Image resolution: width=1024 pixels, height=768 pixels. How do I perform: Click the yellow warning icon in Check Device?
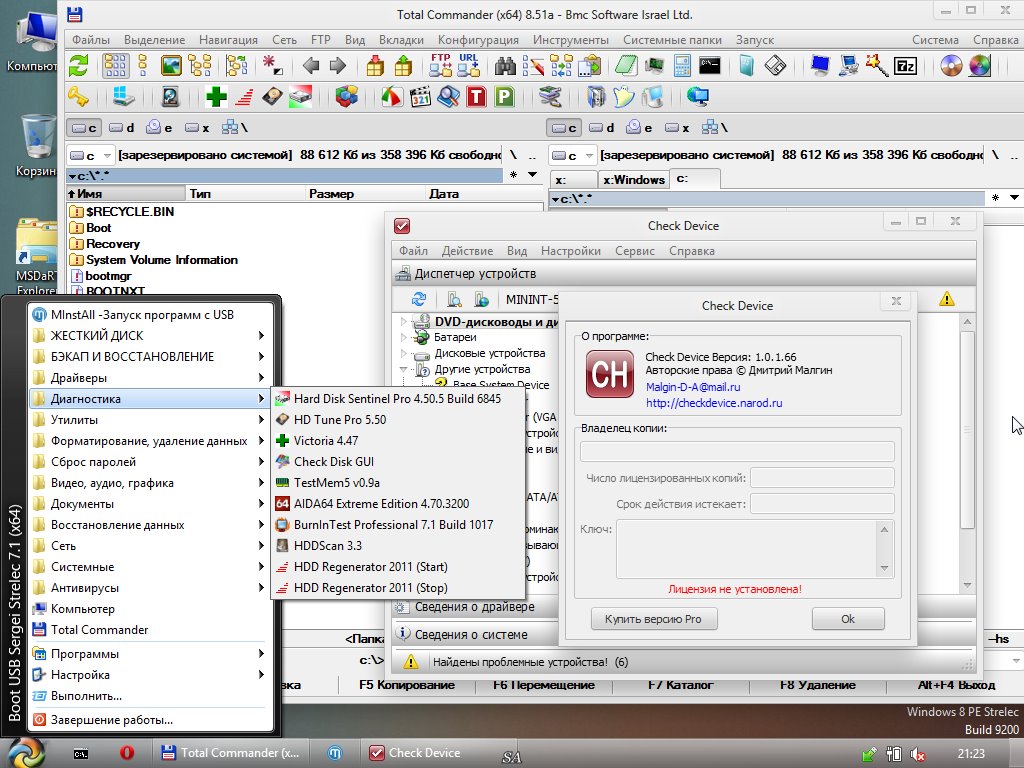946,299
